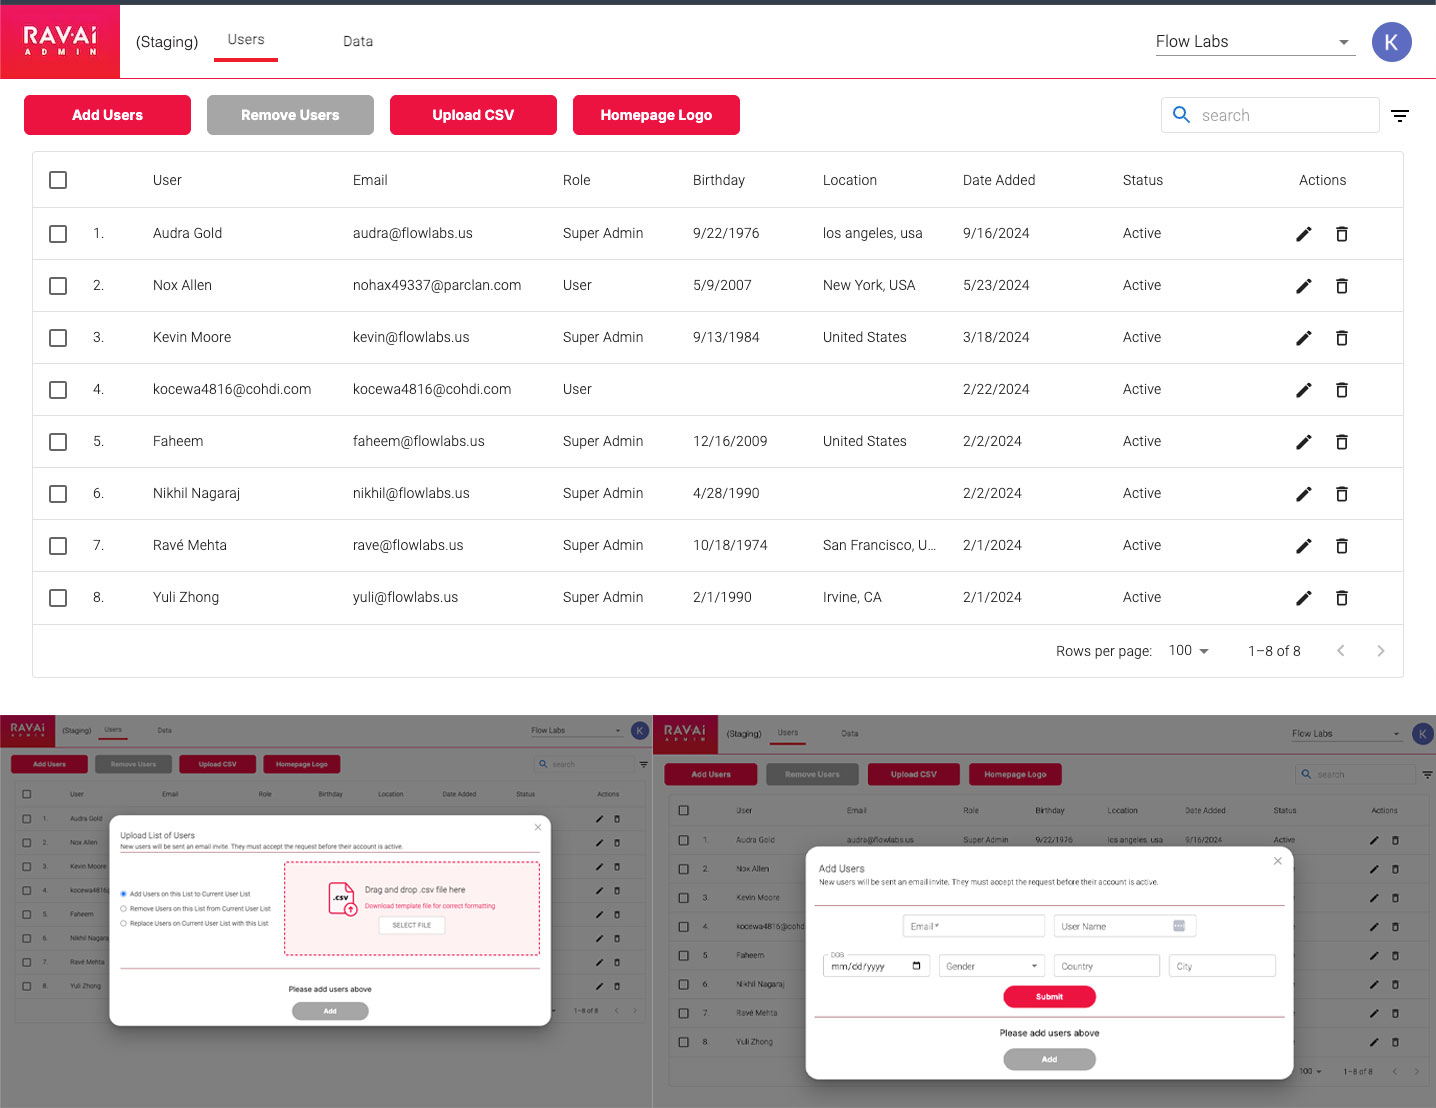Screen dimensions: 1436x1108
Task: Open the Gender dropdown in Add Users dialog
Action: [x=991, y=966]
